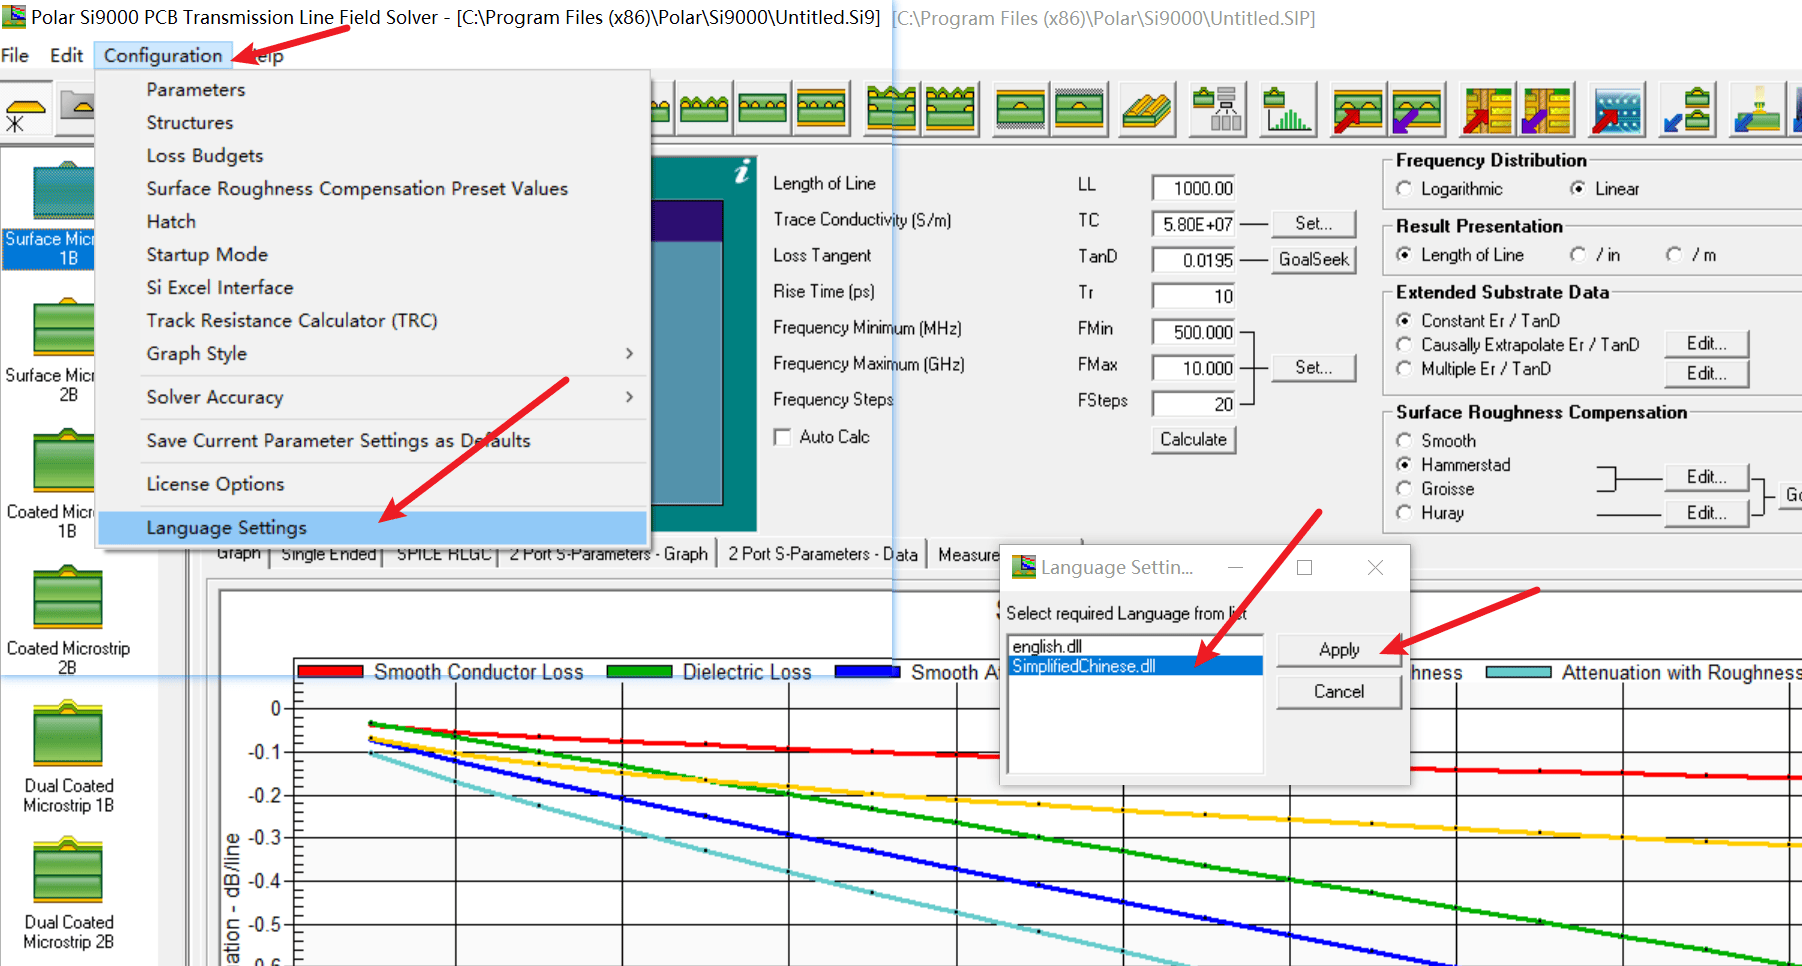Expand the Graph Style submenu

coord(374,354)
